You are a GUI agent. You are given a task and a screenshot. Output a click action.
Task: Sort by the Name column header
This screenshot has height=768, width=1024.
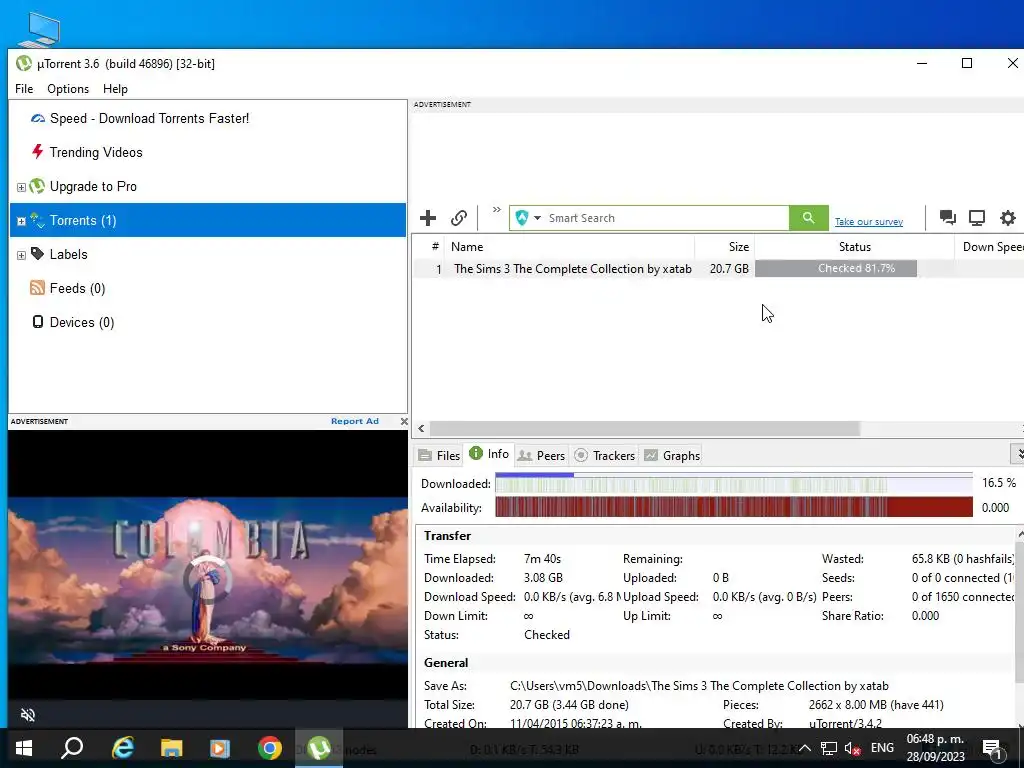coord(569,247)
